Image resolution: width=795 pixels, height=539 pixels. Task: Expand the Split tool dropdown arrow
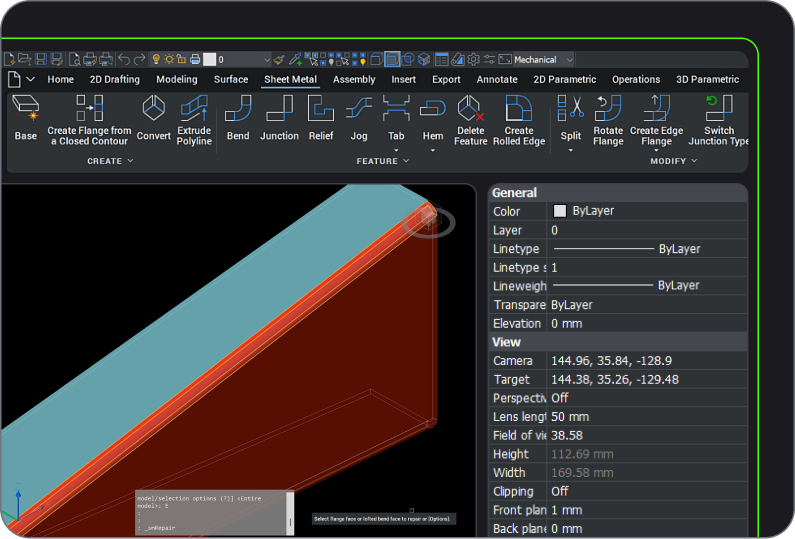click(x=570, y=150)
